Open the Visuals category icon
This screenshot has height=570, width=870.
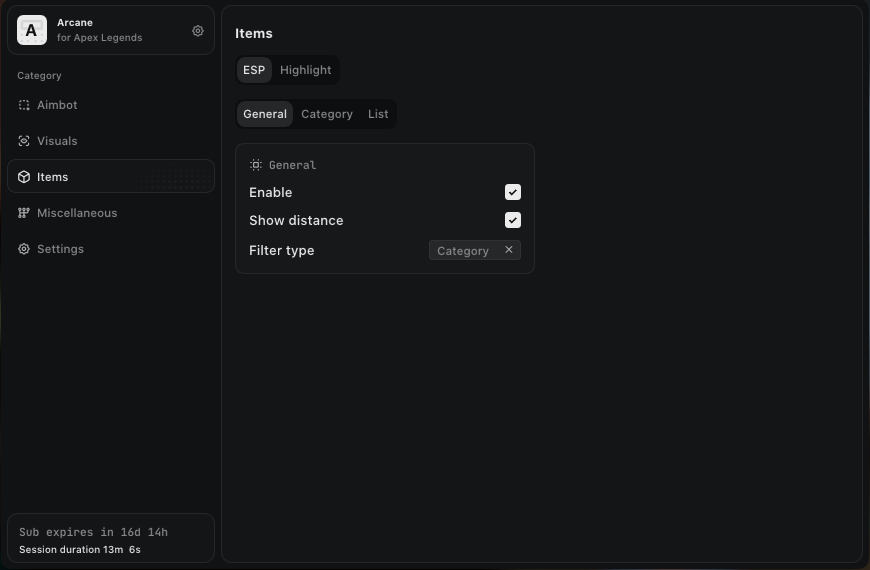pos(24,141)
